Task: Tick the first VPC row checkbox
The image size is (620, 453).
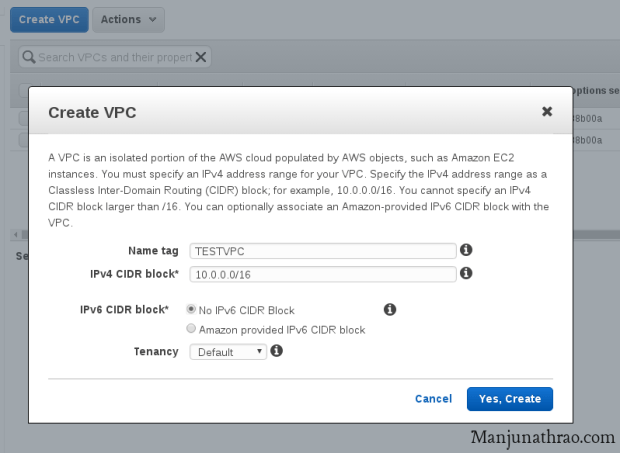Action: pos(23,118)
